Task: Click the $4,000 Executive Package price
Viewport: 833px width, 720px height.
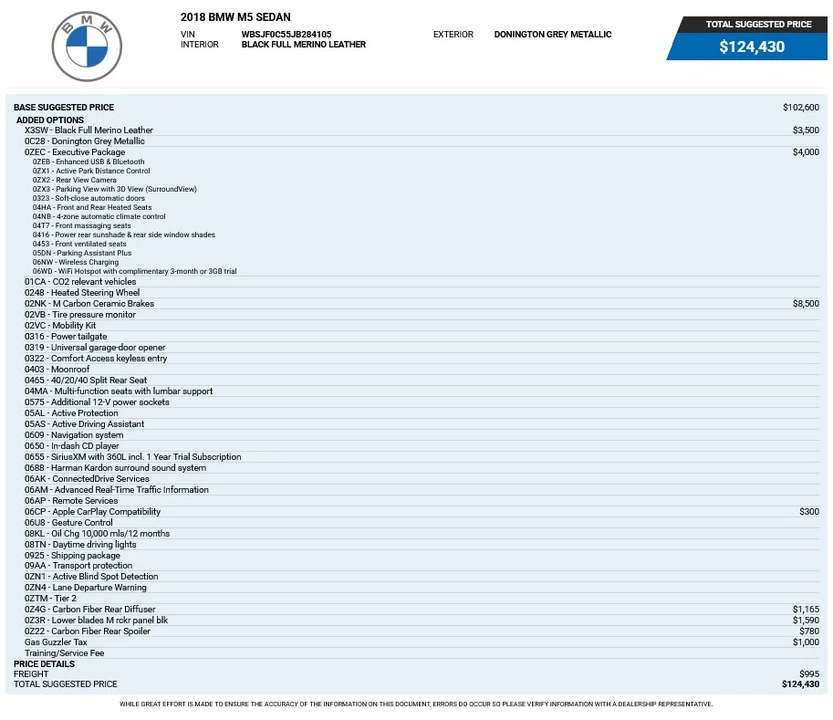Action: tap(806, 152)
